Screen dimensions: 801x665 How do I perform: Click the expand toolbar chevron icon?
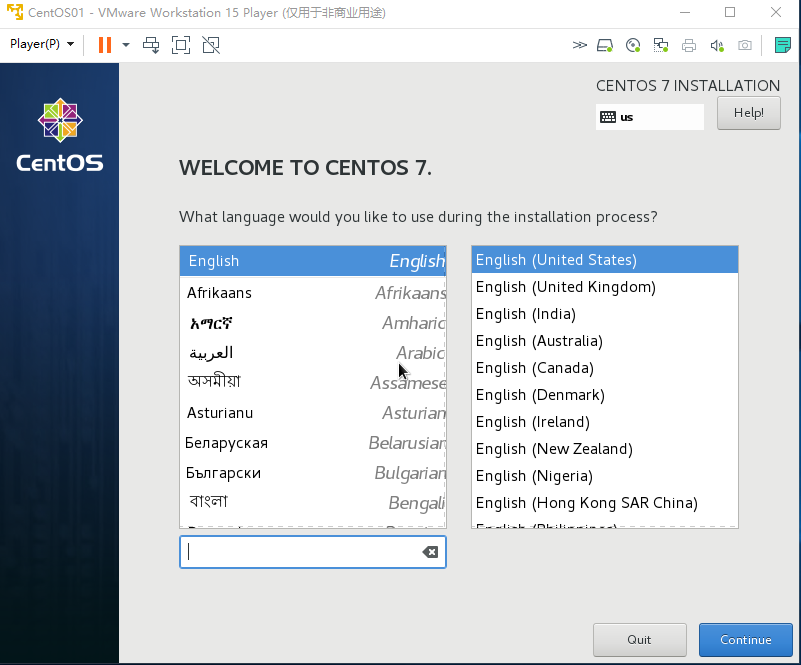tap(579, 45)
